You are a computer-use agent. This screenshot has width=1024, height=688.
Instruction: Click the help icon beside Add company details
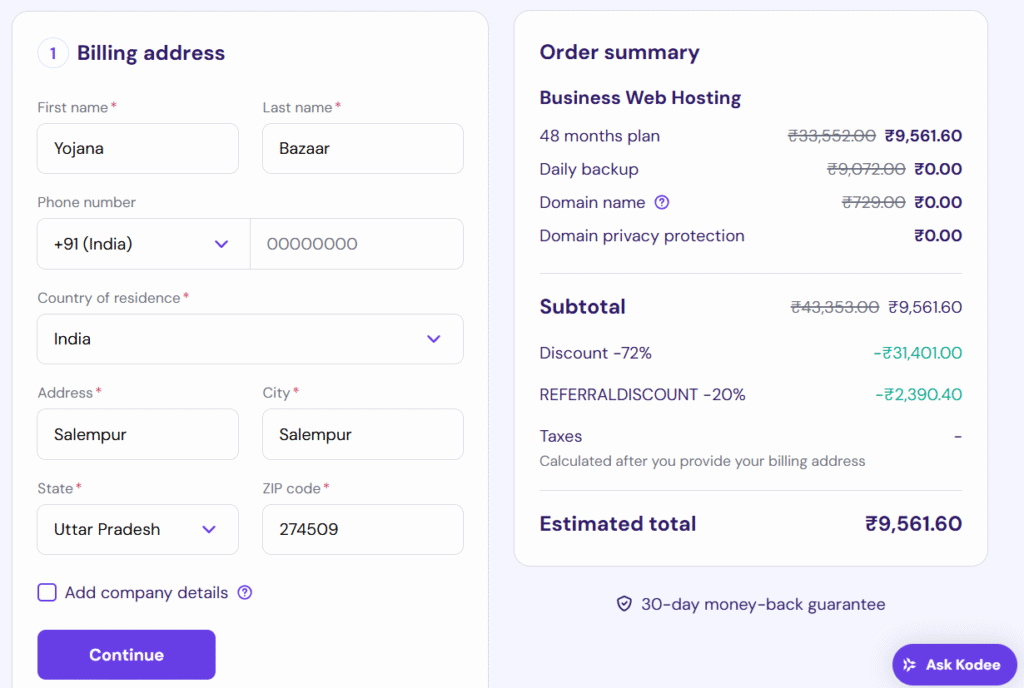click(x=245, y=593)
